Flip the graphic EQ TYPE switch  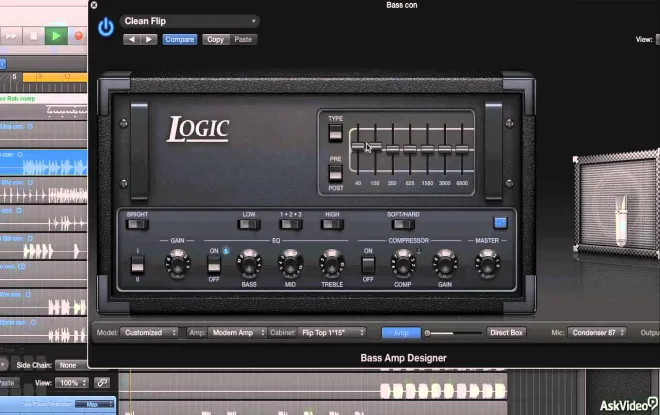[x=335, y=133]
